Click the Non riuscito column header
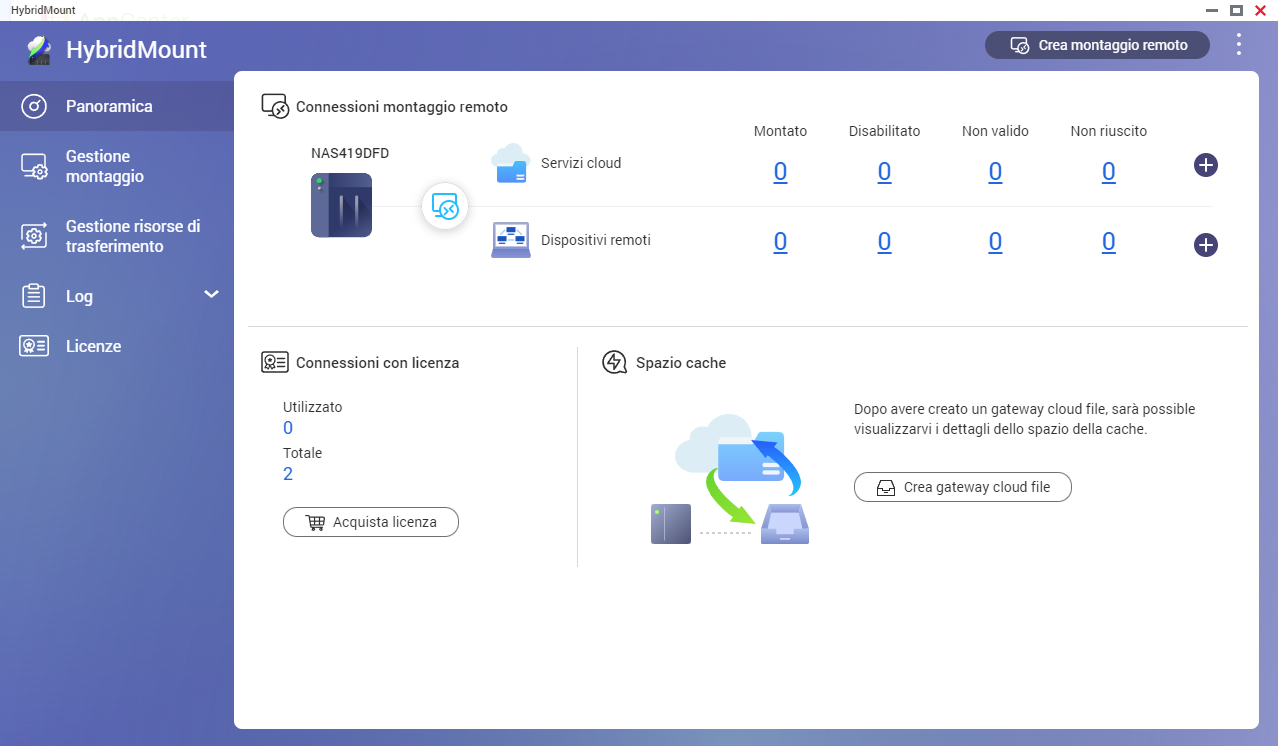1278x746 pixels. click(x=1108, y=131)
